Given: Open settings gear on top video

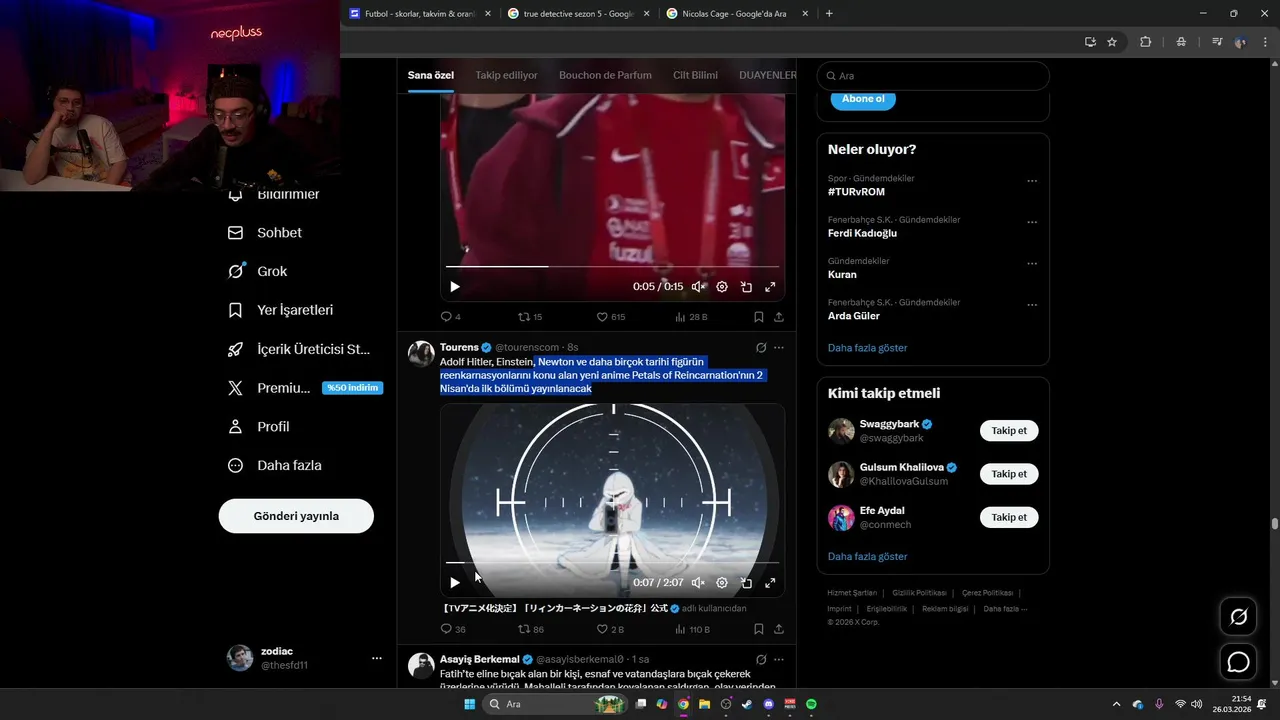Looking at the screenshot, I should (x=722, y=287).
